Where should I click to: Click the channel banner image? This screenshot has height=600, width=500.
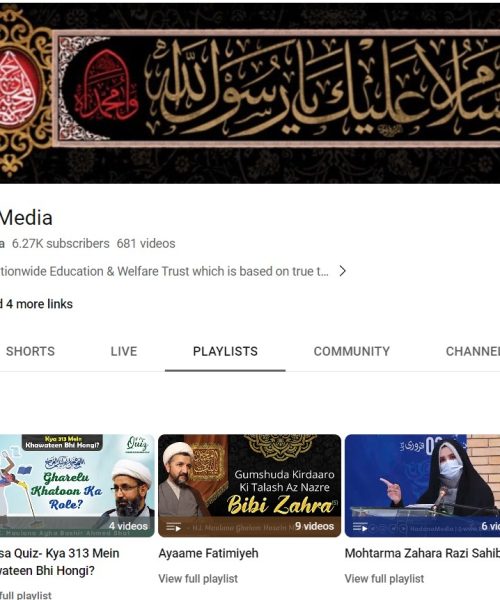(250, 93)
